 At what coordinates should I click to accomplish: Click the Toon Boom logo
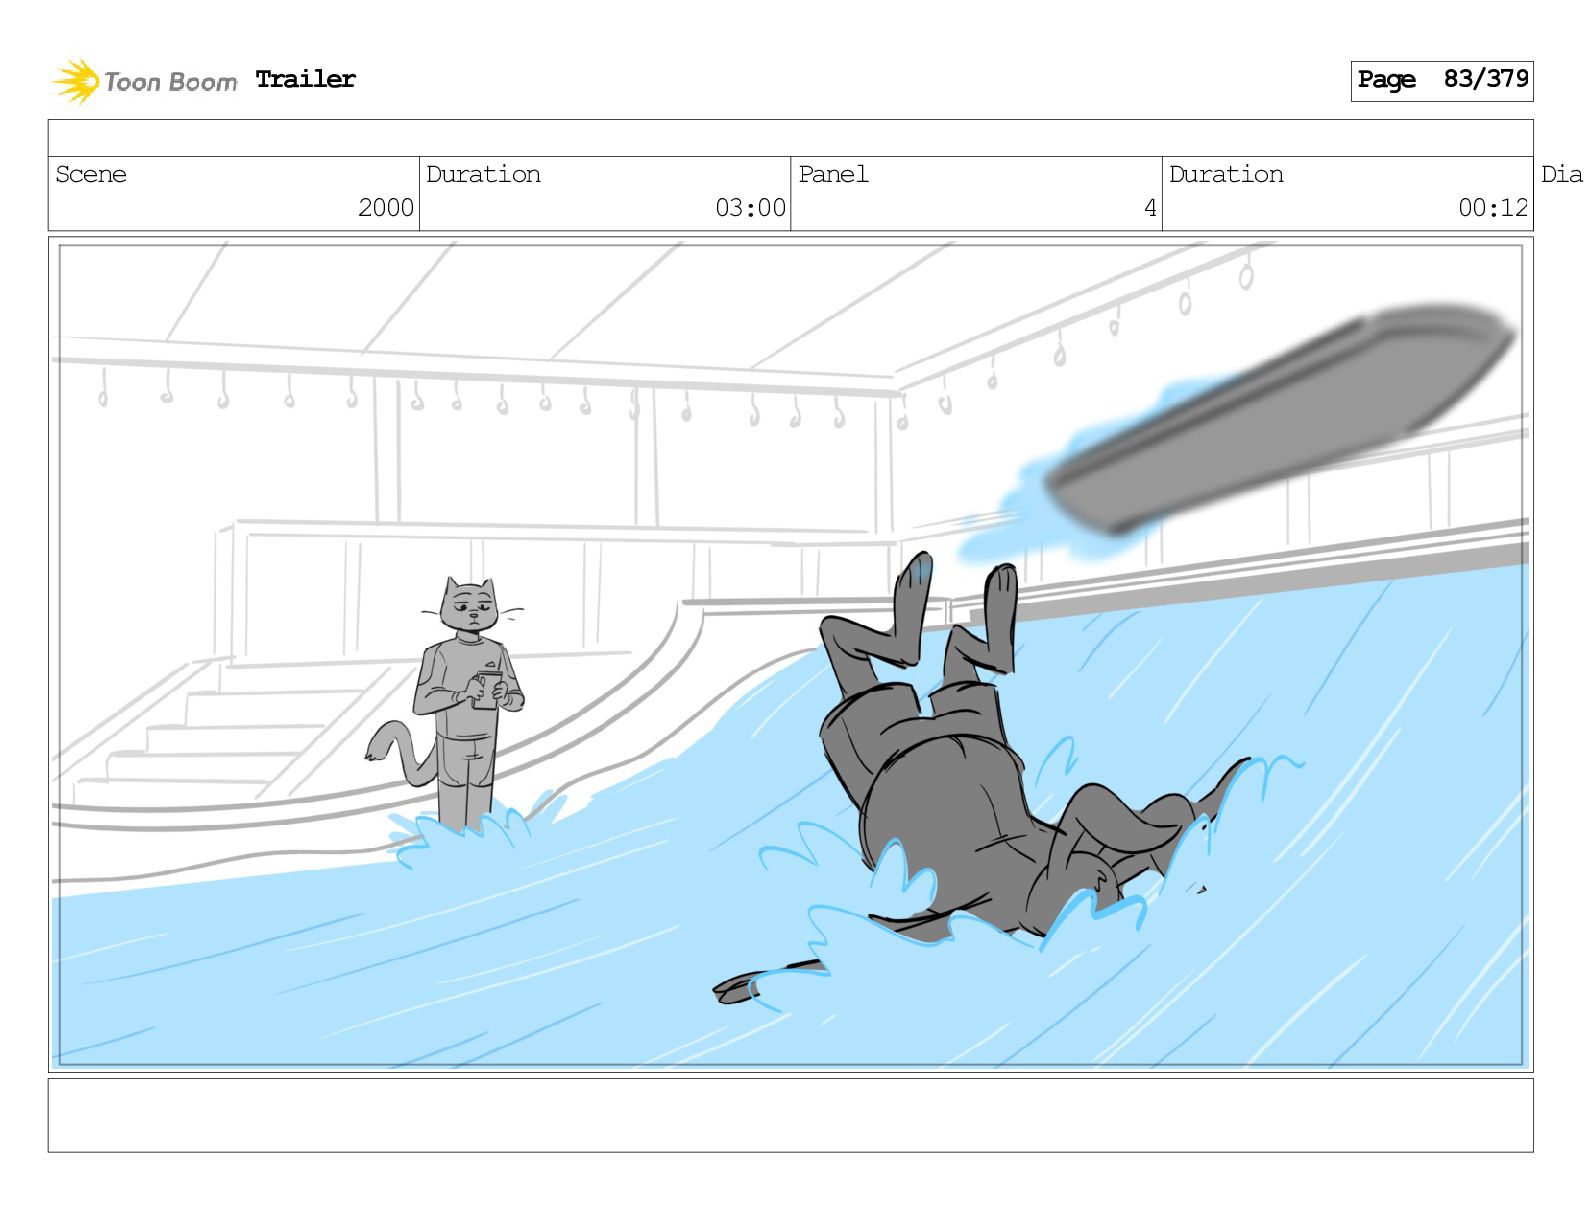pyautogui.click(x=145, y=81)
